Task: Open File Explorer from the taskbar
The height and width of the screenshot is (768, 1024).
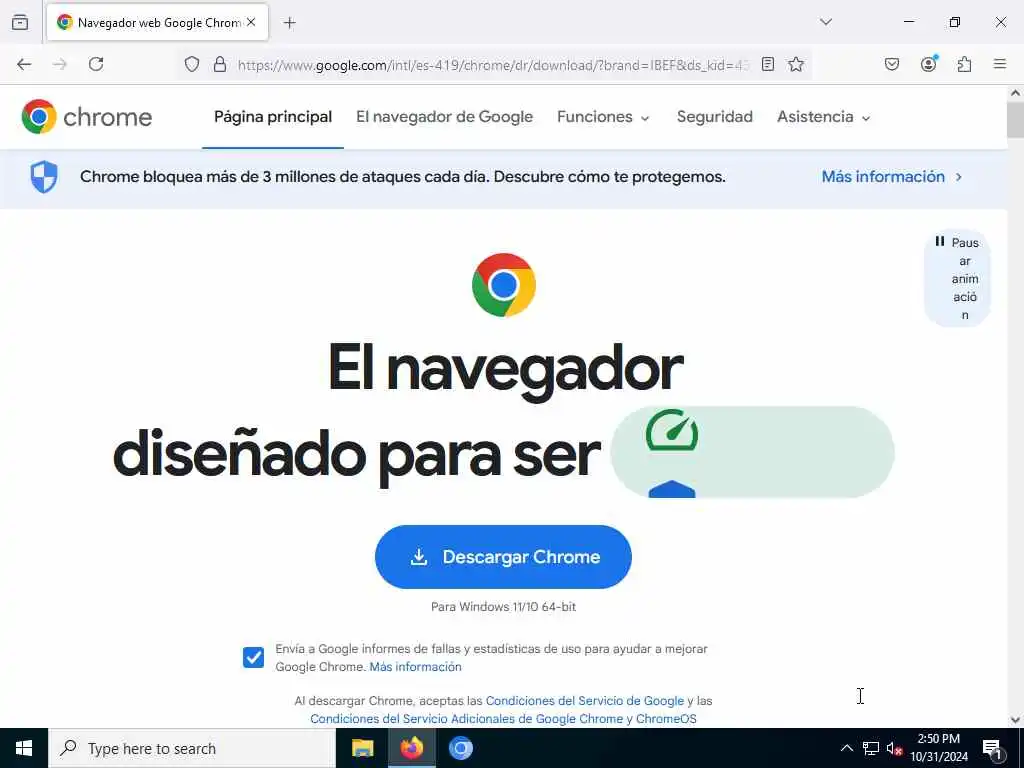Action: (x=362, y=748)
